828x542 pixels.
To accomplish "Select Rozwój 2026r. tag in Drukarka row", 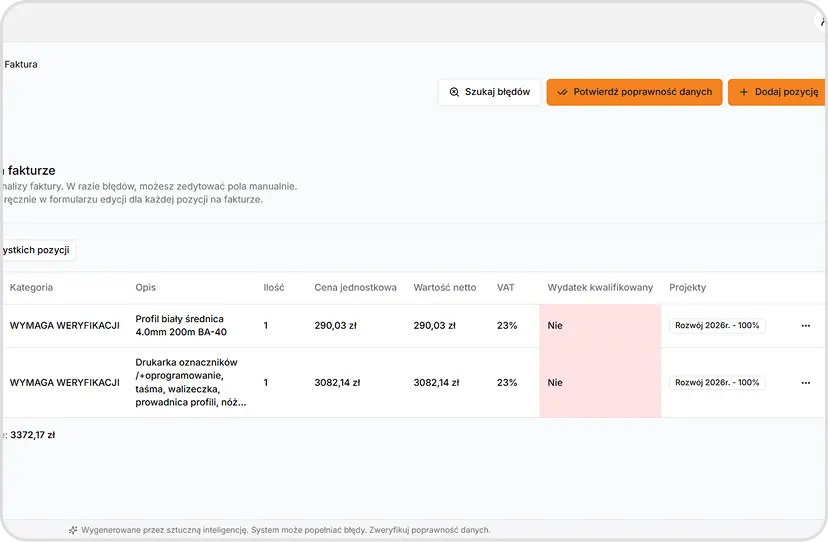I will 717,382.
